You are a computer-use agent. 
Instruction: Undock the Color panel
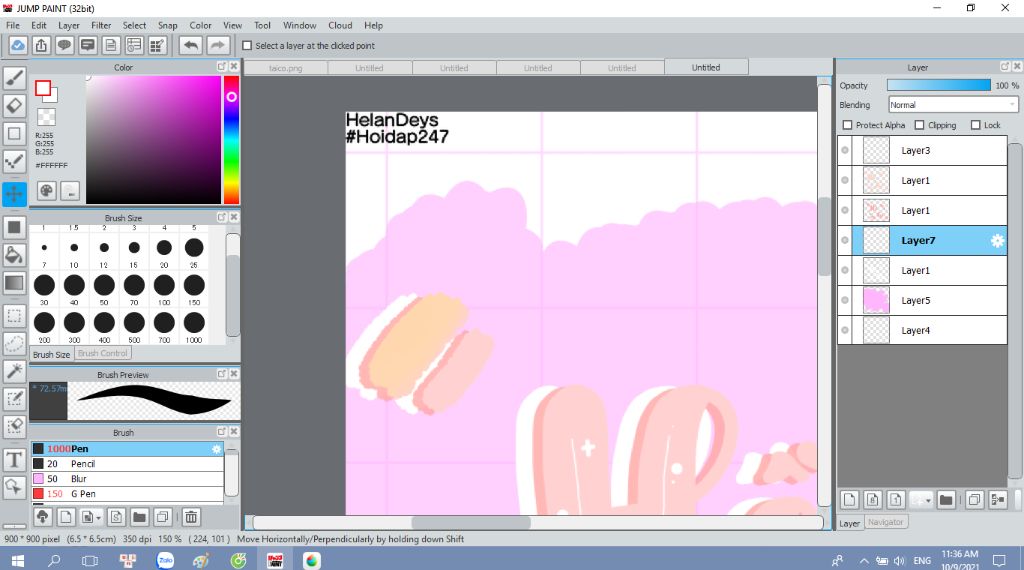click(x=221, y=67)
